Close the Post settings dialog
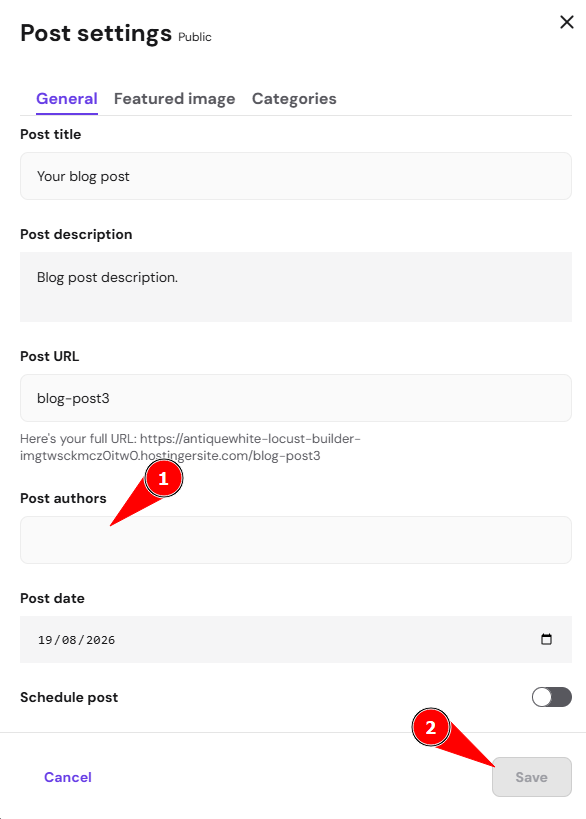This screenshot has width=586, height=819. click(567, 22)
